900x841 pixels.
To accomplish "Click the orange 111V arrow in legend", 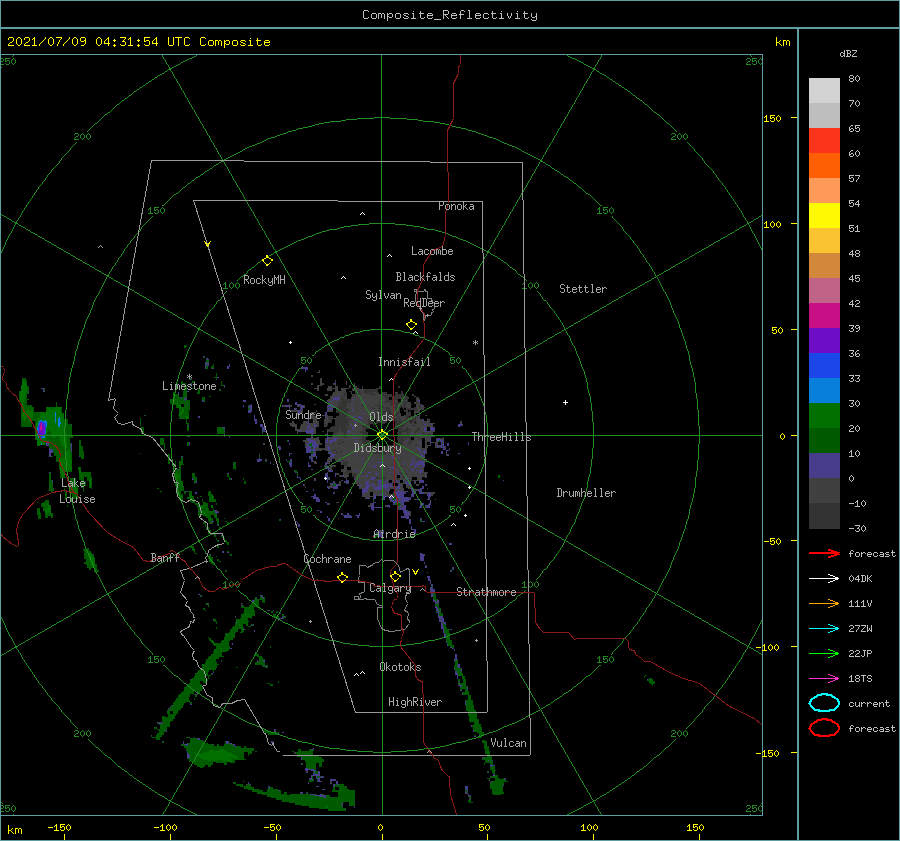I will [x=824, y=603].
